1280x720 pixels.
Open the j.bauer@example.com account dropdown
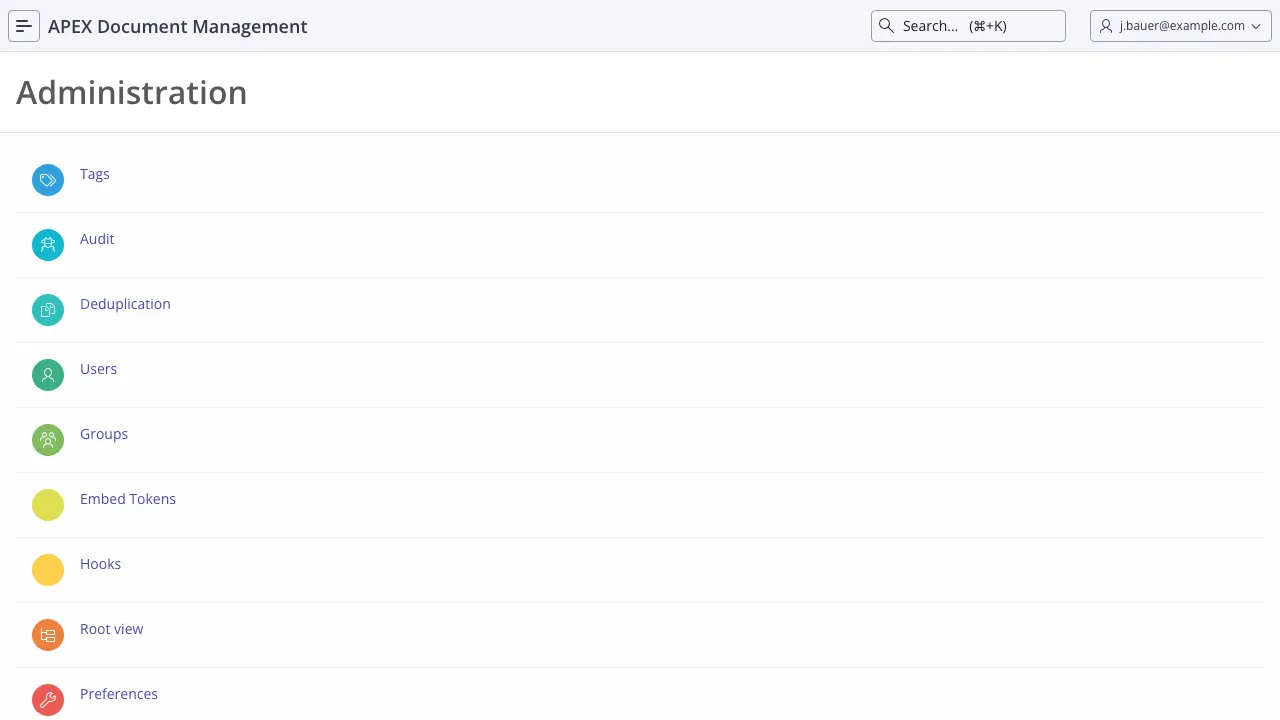point(1181,26)
